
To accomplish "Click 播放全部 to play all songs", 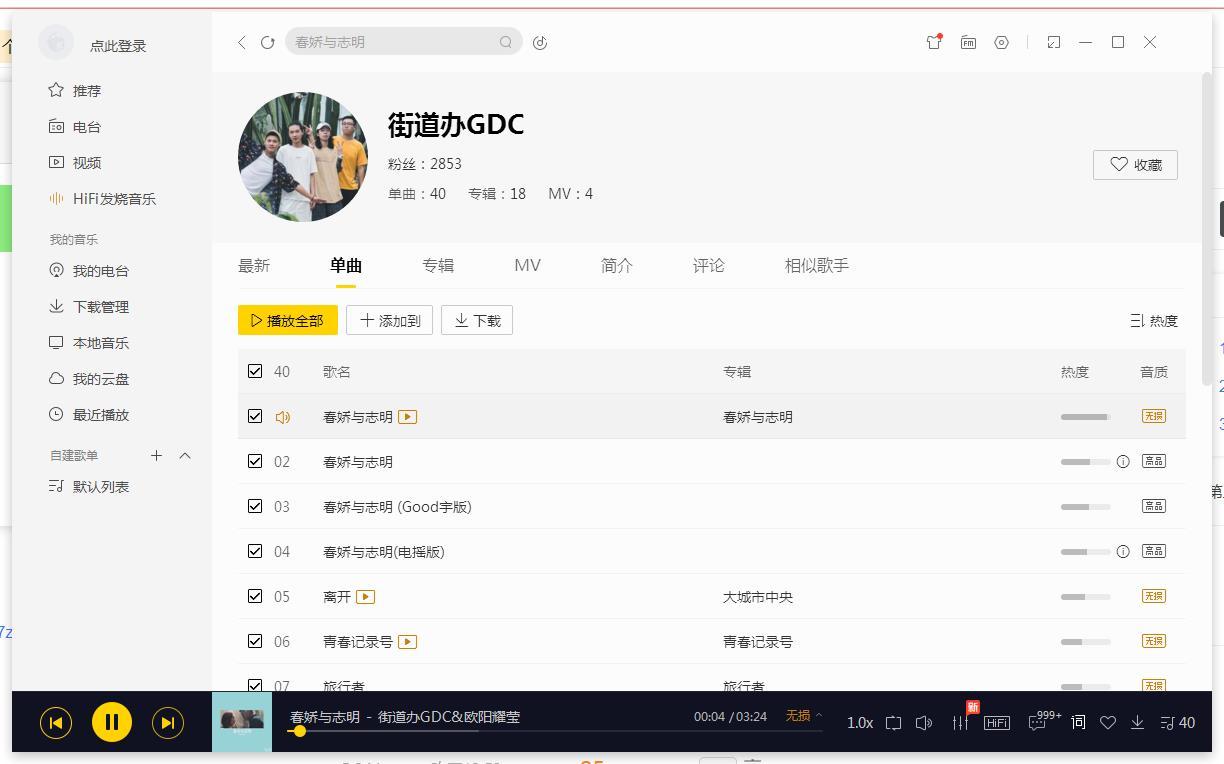I will tap(288, 320).
